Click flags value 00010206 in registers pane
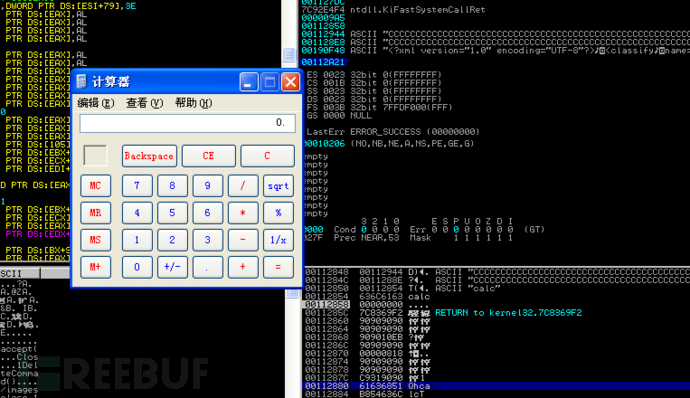 click(325, 144)
